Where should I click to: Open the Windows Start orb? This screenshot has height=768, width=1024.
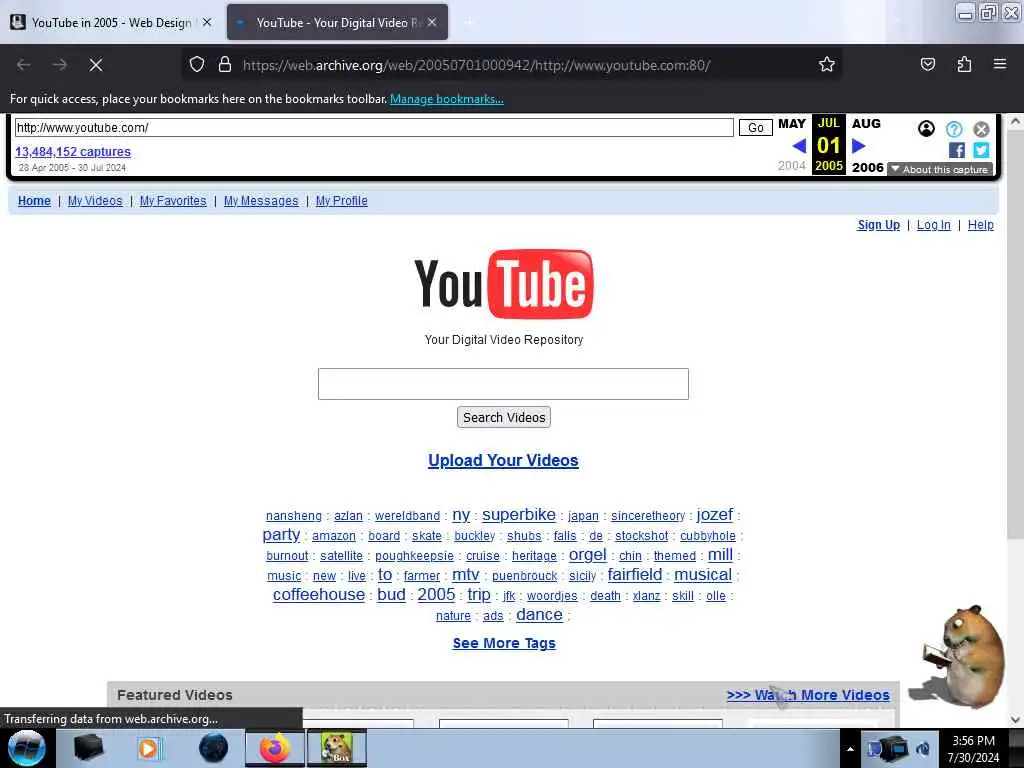[26, 748]
